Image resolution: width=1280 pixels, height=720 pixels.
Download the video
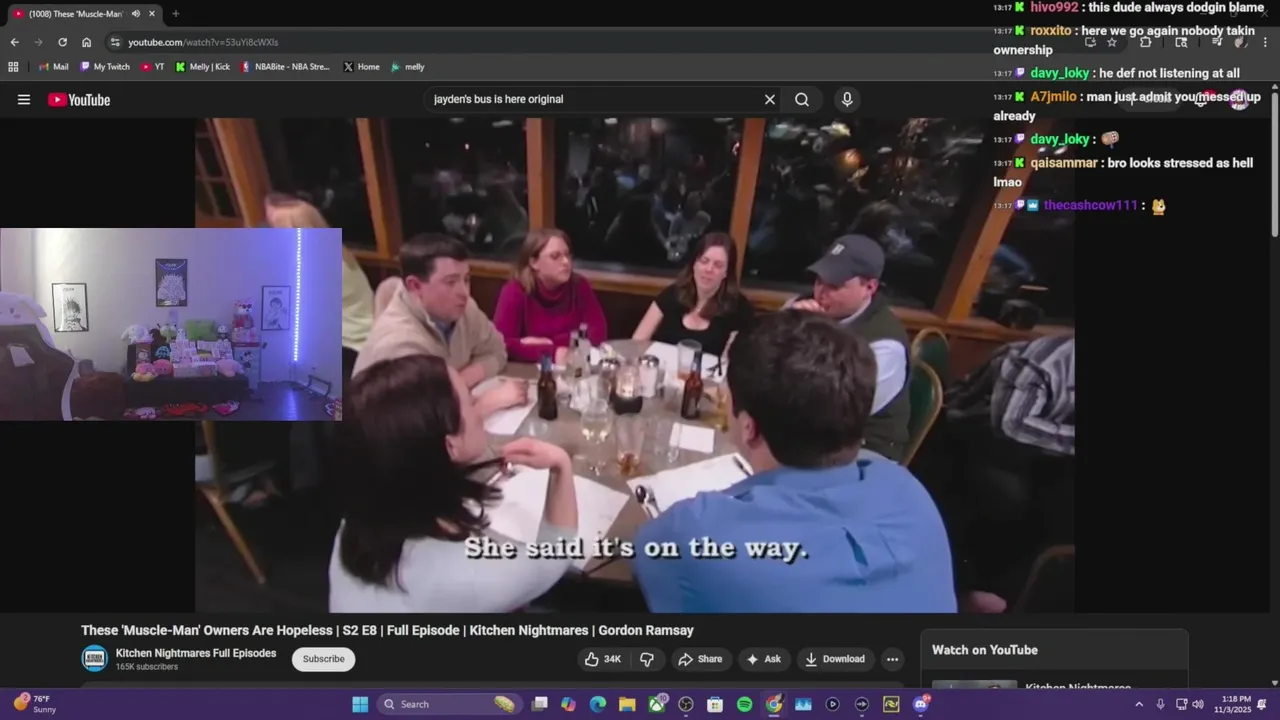[835, 659]
